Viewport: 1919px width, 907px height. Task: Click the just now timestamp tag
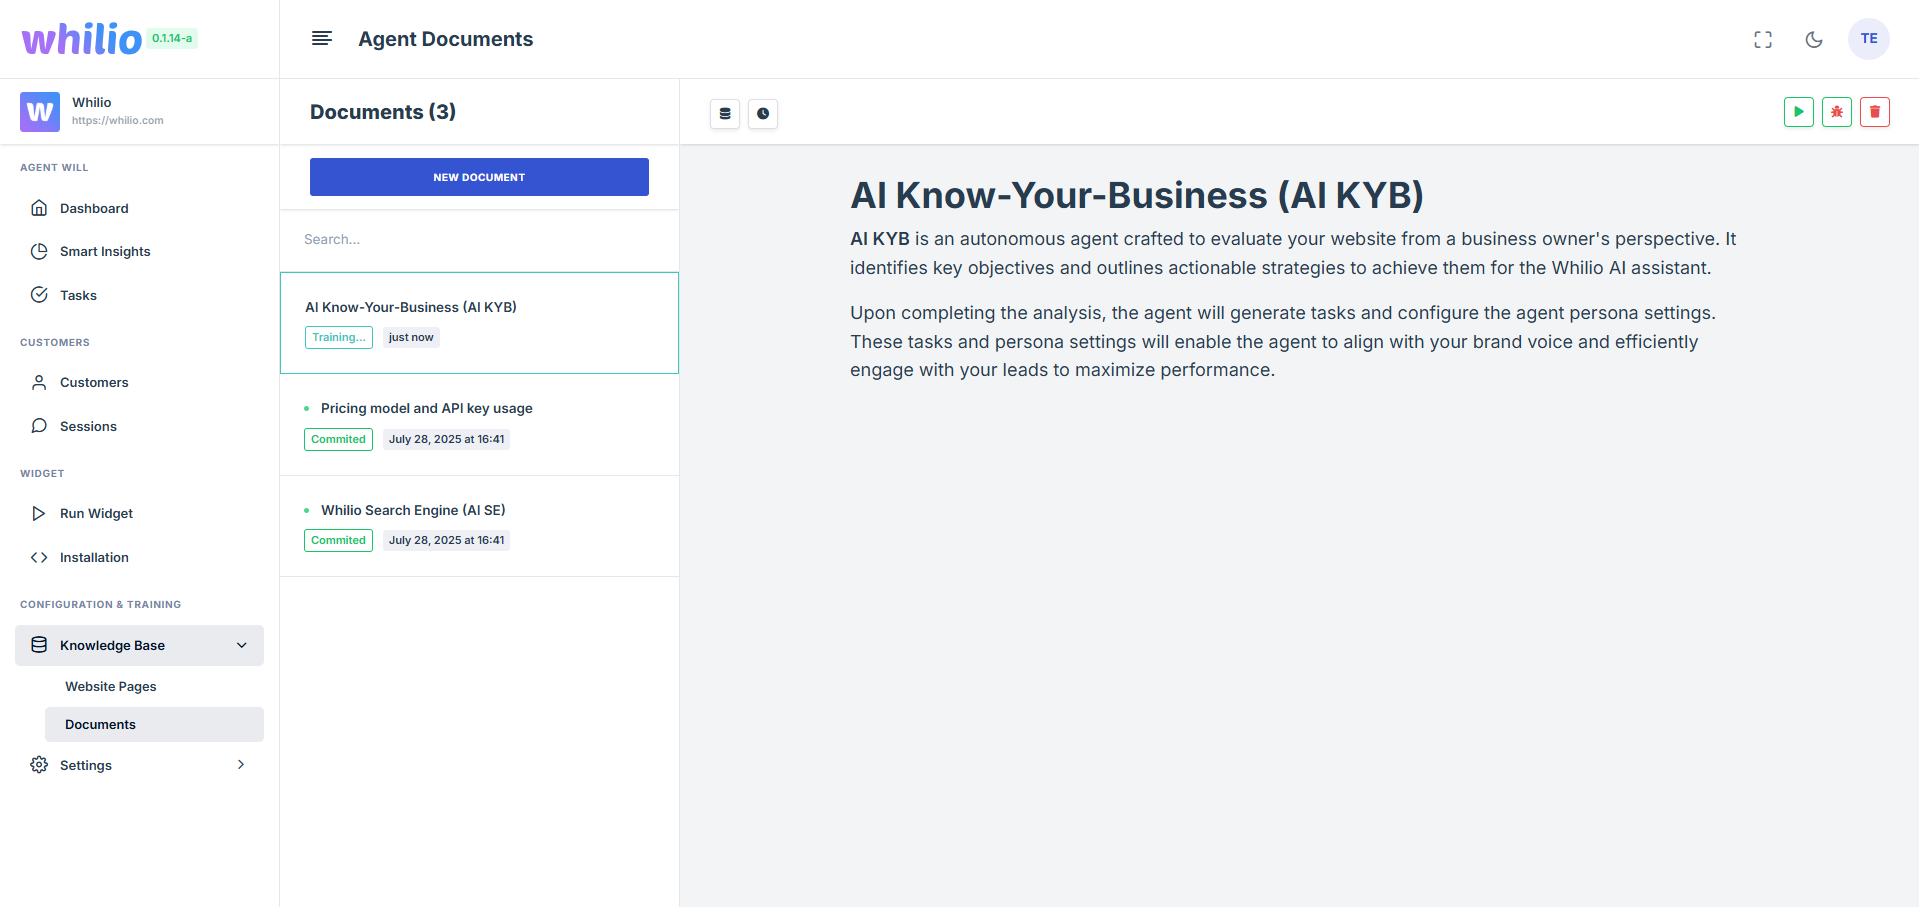pos(411,338)
